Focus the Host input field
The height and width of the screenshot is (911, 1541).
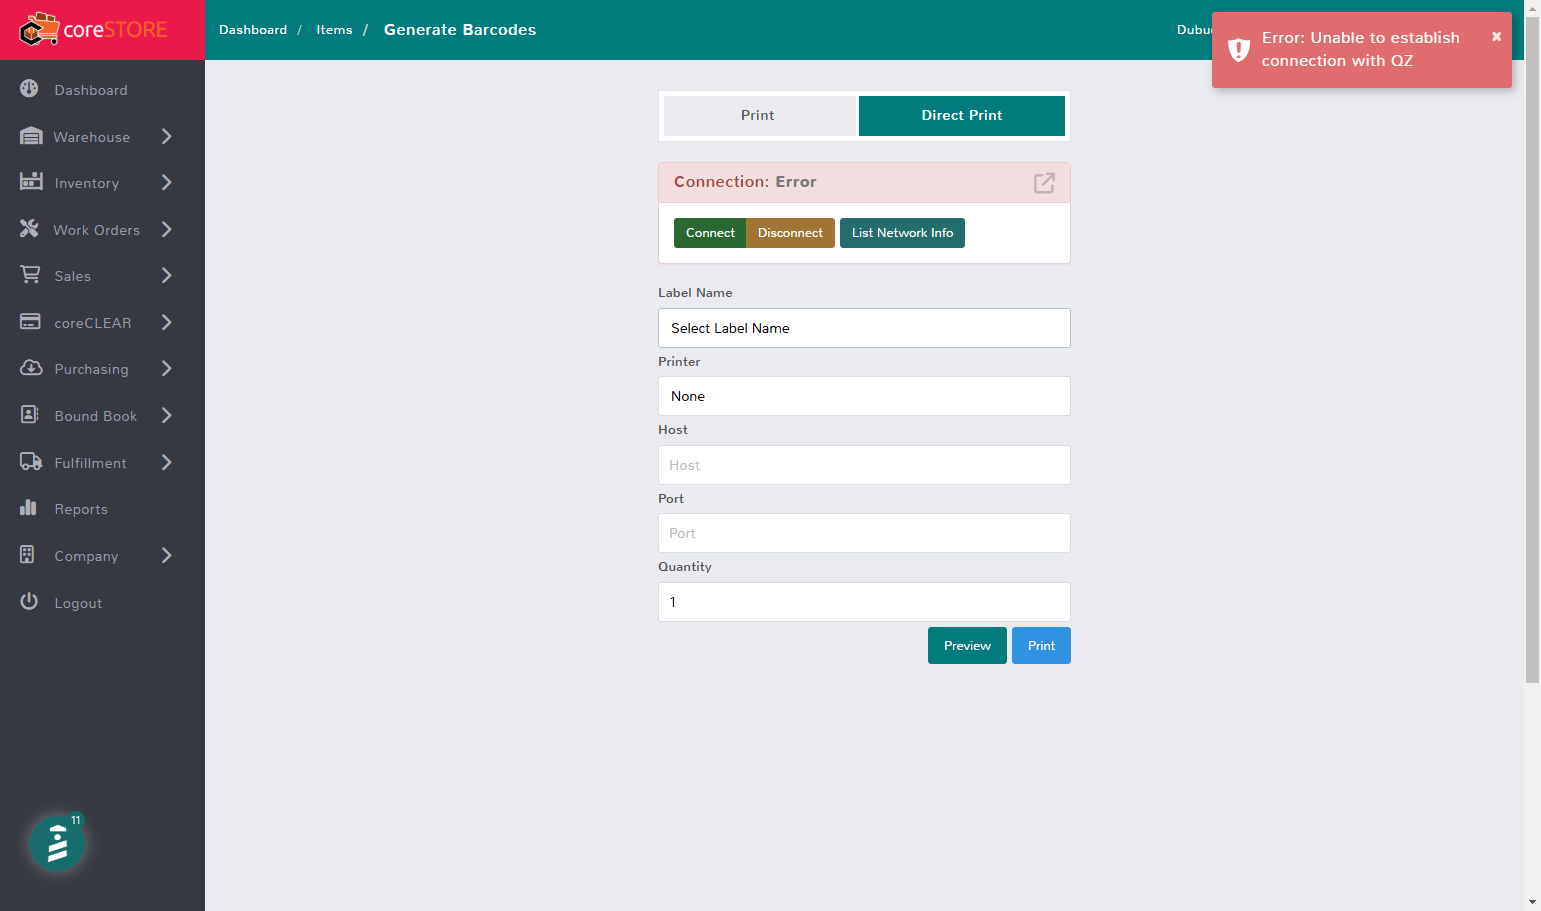pyautogui.click(x=864, y=465)
